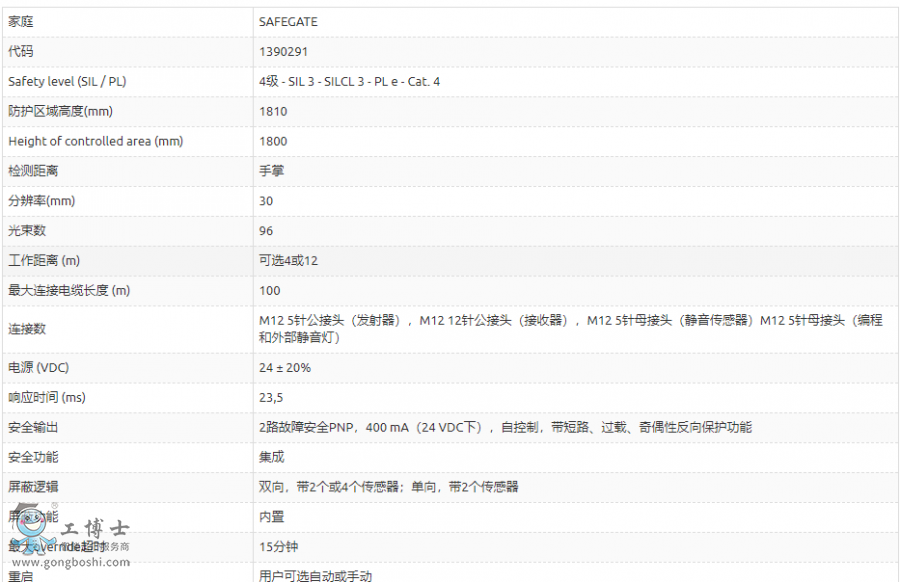
Task: Open the www.gongboshi.com watermark link
Action: (x=70, y=562)
